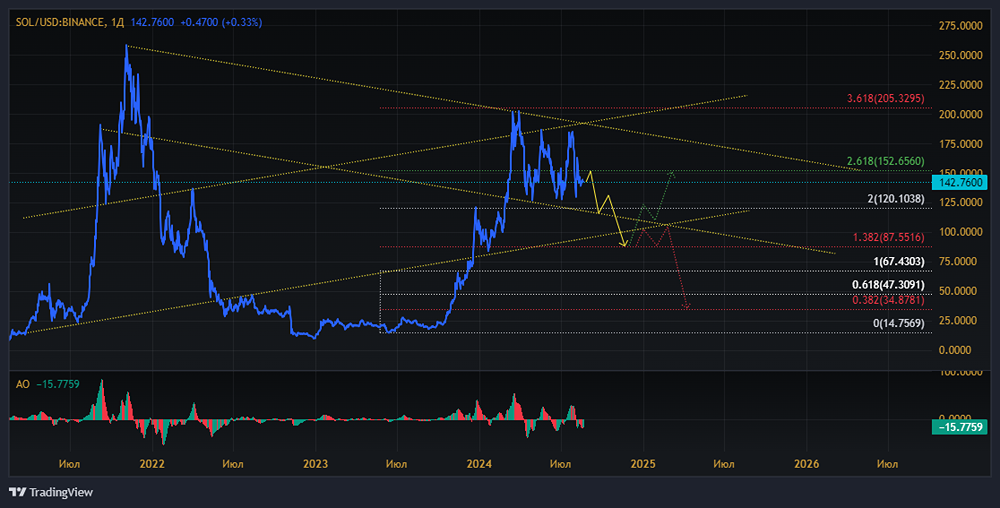Click the 2023 time axis label
Image resolution: width=1000 pixels, height=508 pixels.
click(x=316, y=464)
